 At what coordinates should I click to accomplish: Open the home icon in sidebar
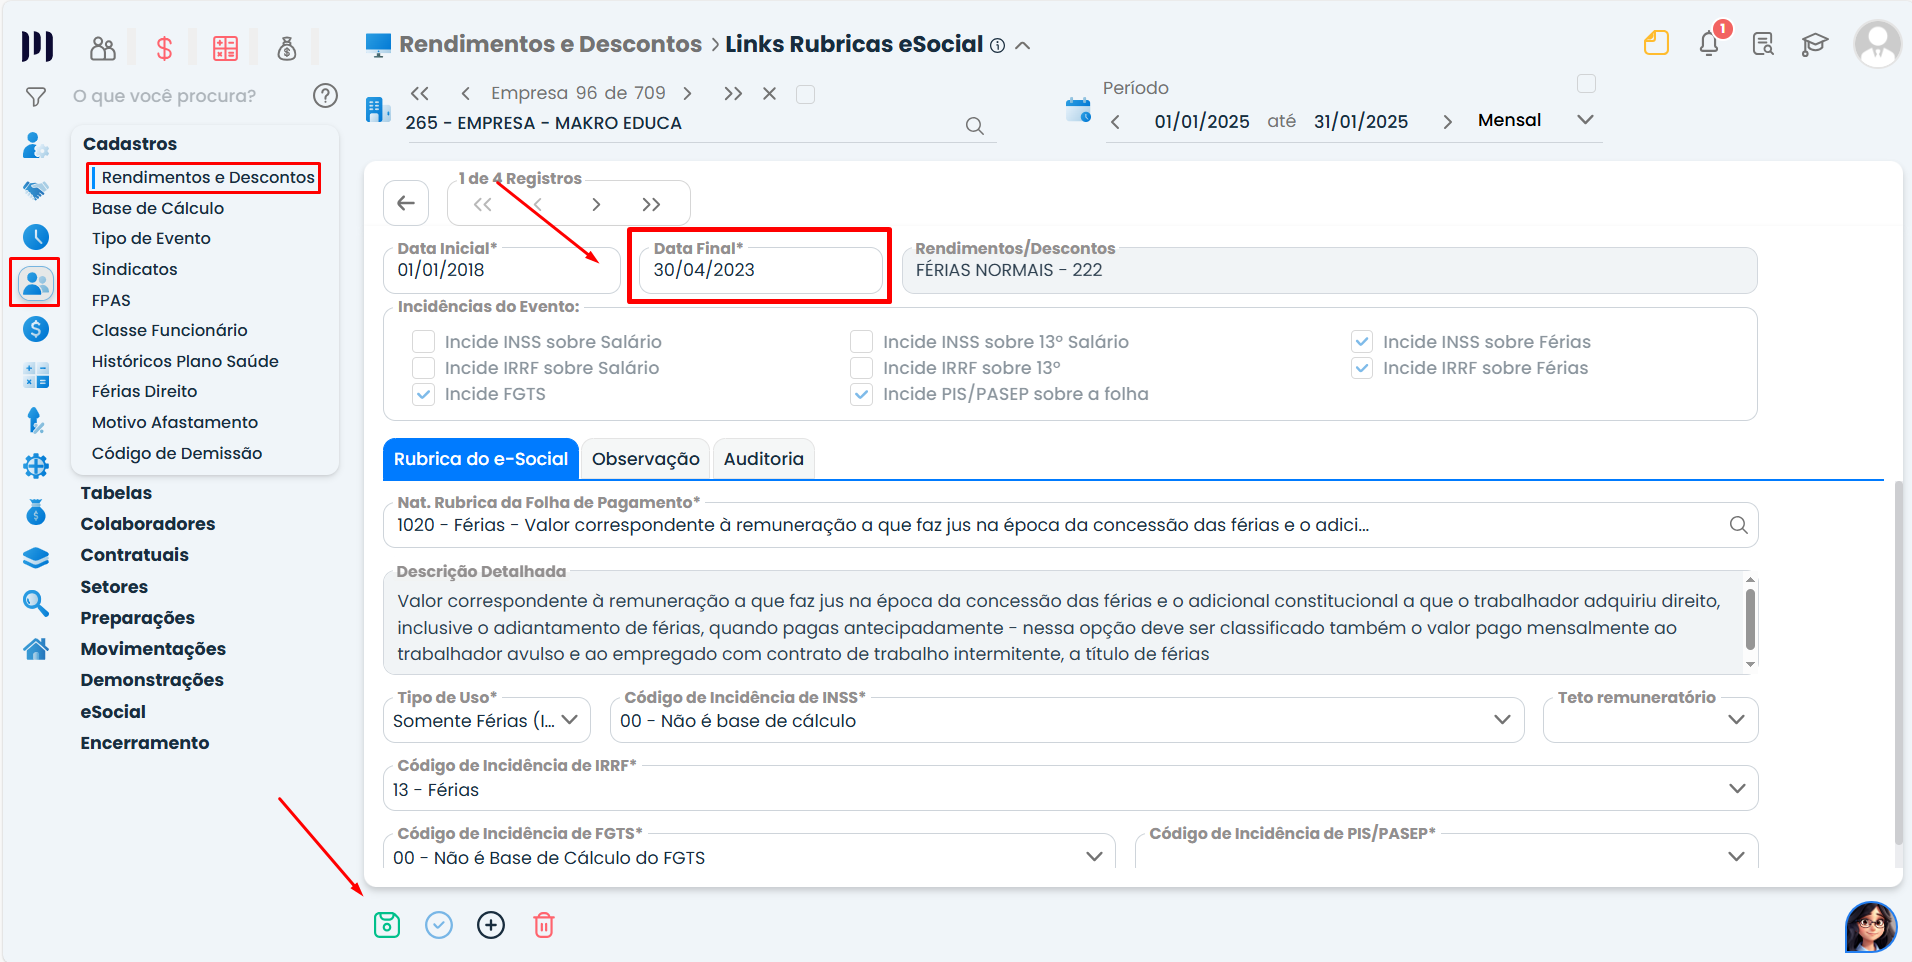(x=36, y=649)
